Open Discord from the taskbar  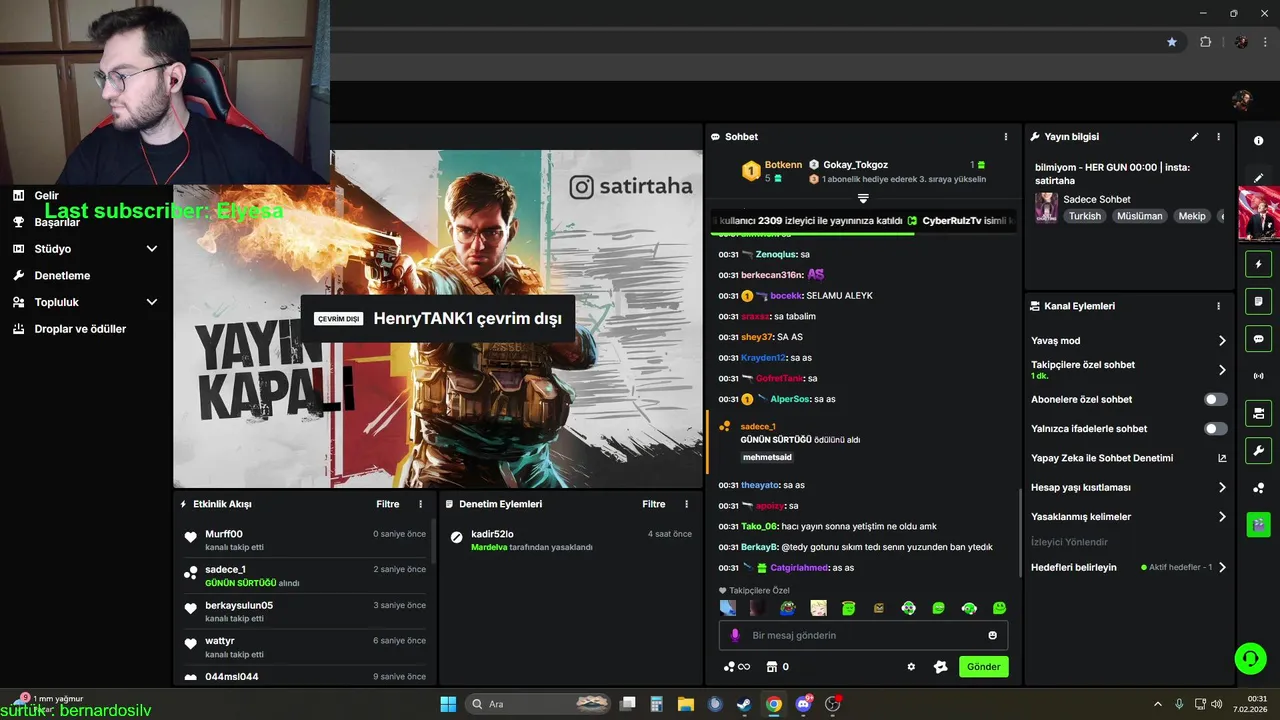click(x=803, y=704)
